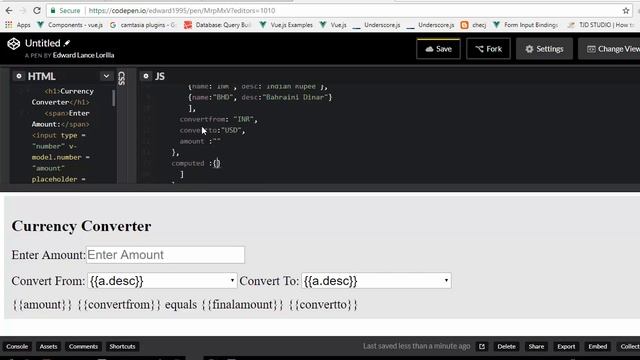Viewport: 640px width, 360px height.
Task: Open the Console panel
Action: (x=17, y=347)
